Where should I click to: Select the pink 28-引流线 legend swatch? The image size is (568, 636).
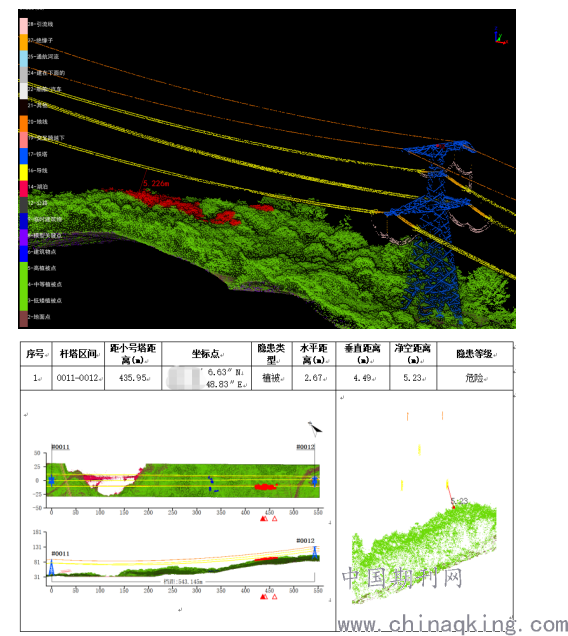point(24,26)
